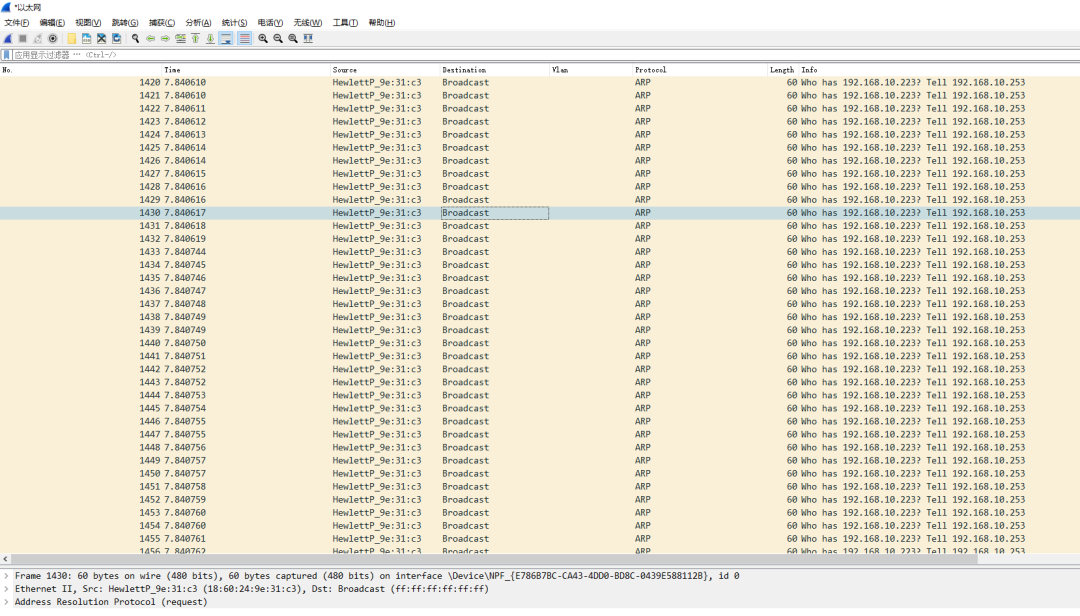The image size is (1080, 616).
Task: Select packet with time 7.840744
Action: (x=540, y=252)
